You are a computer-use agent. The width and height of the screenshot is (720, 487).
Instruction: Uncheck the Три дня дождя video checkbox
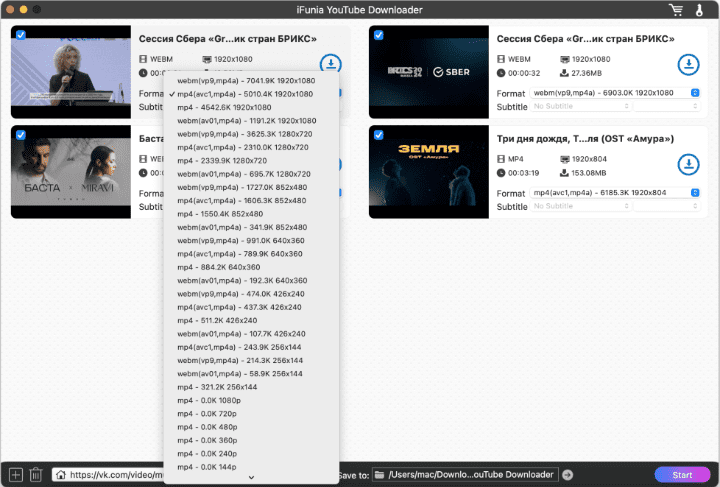(x=379, y=135)
